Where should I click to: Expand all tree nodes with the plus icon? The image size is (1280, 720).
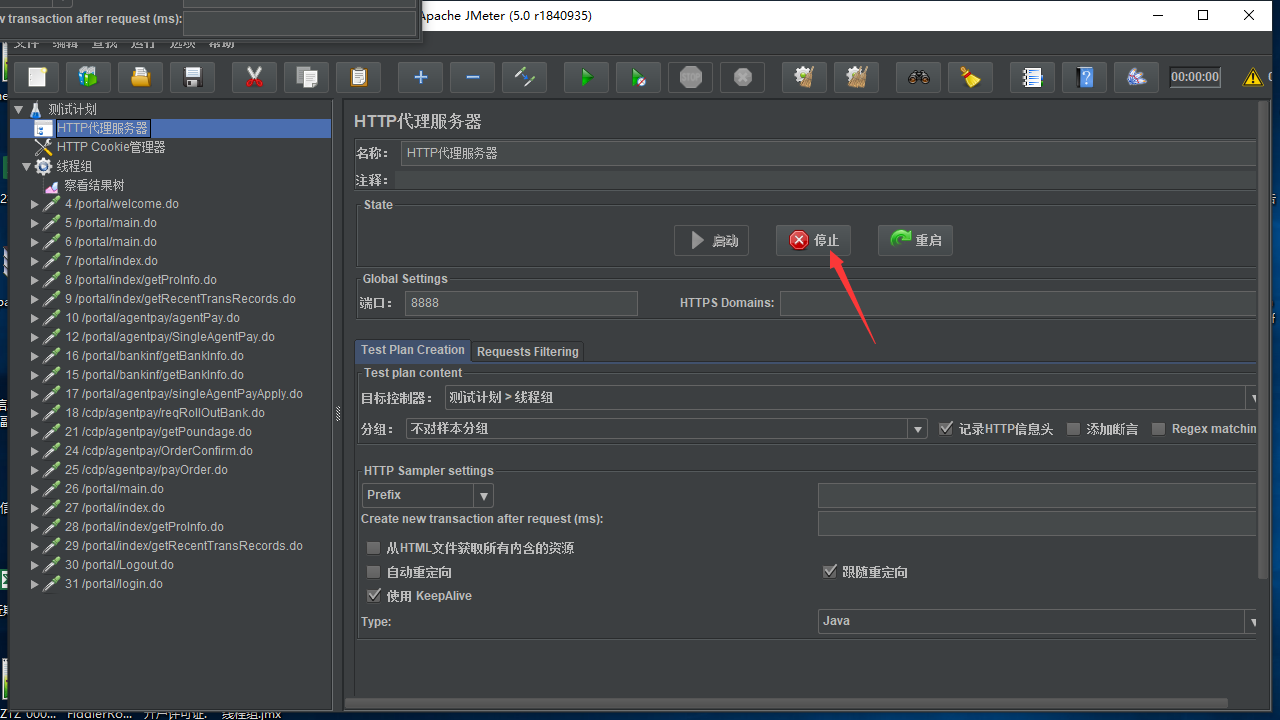420,77
